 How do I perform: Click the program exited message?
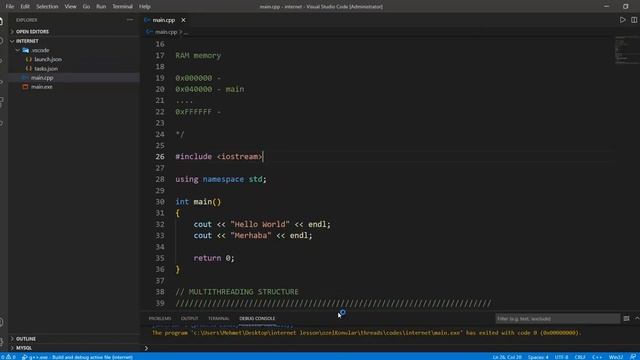pyautogui.click(x=366, y=333)
